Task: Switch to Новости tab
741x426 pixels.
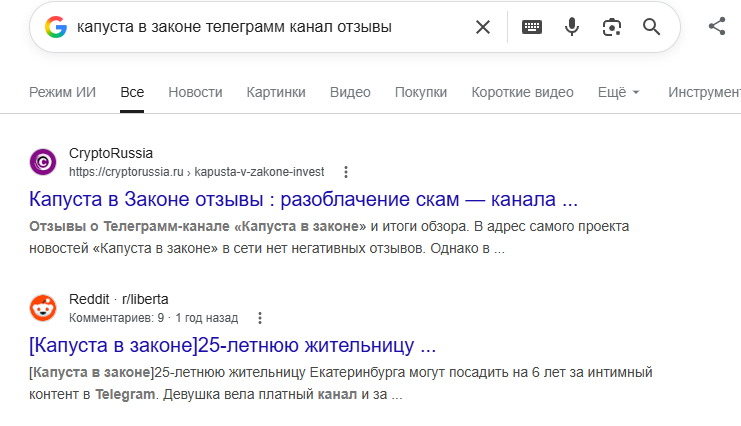Action: pos(195,92)
